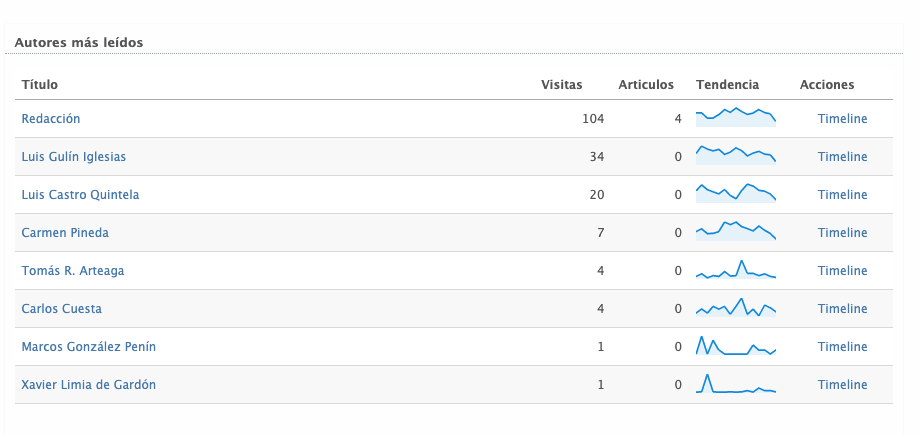Click Marcos González Penín trend sparkline

(x=736, y=345)
